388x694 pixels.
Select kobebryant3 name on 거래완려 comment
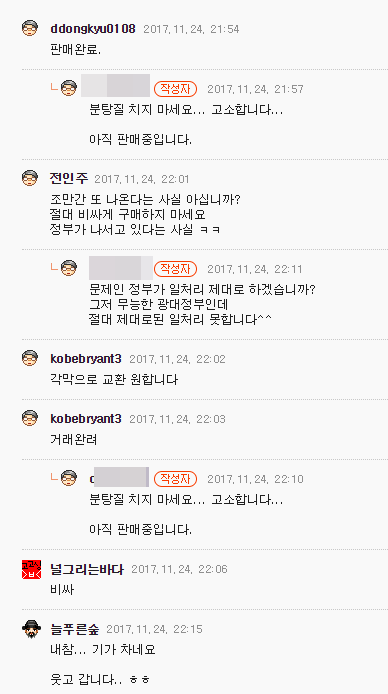[86, 419]
